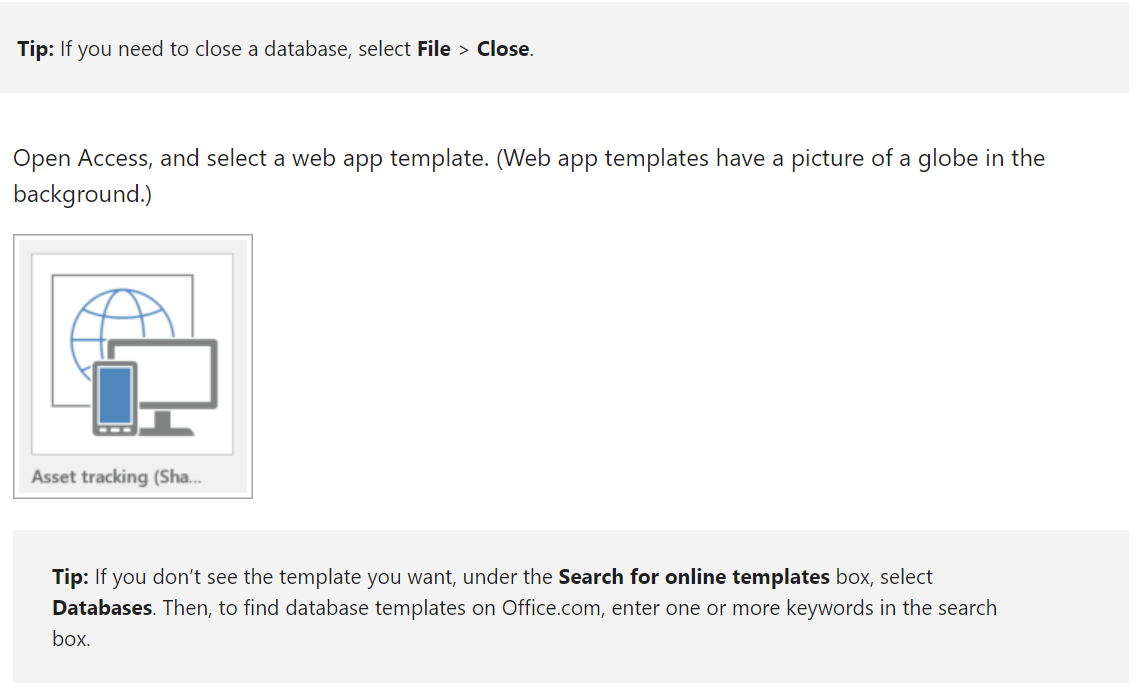Screen dimensions: 1144x688
Task: Click the bold word Close in the top tip
Action: tap(503, 49)
